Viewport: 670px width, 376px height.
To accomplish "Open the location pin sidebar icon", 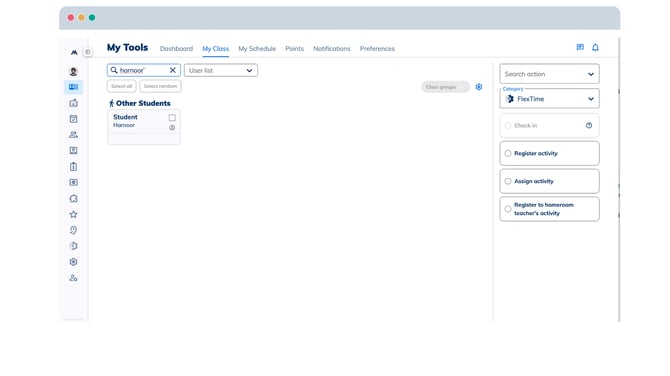I will tap(73, 230).
